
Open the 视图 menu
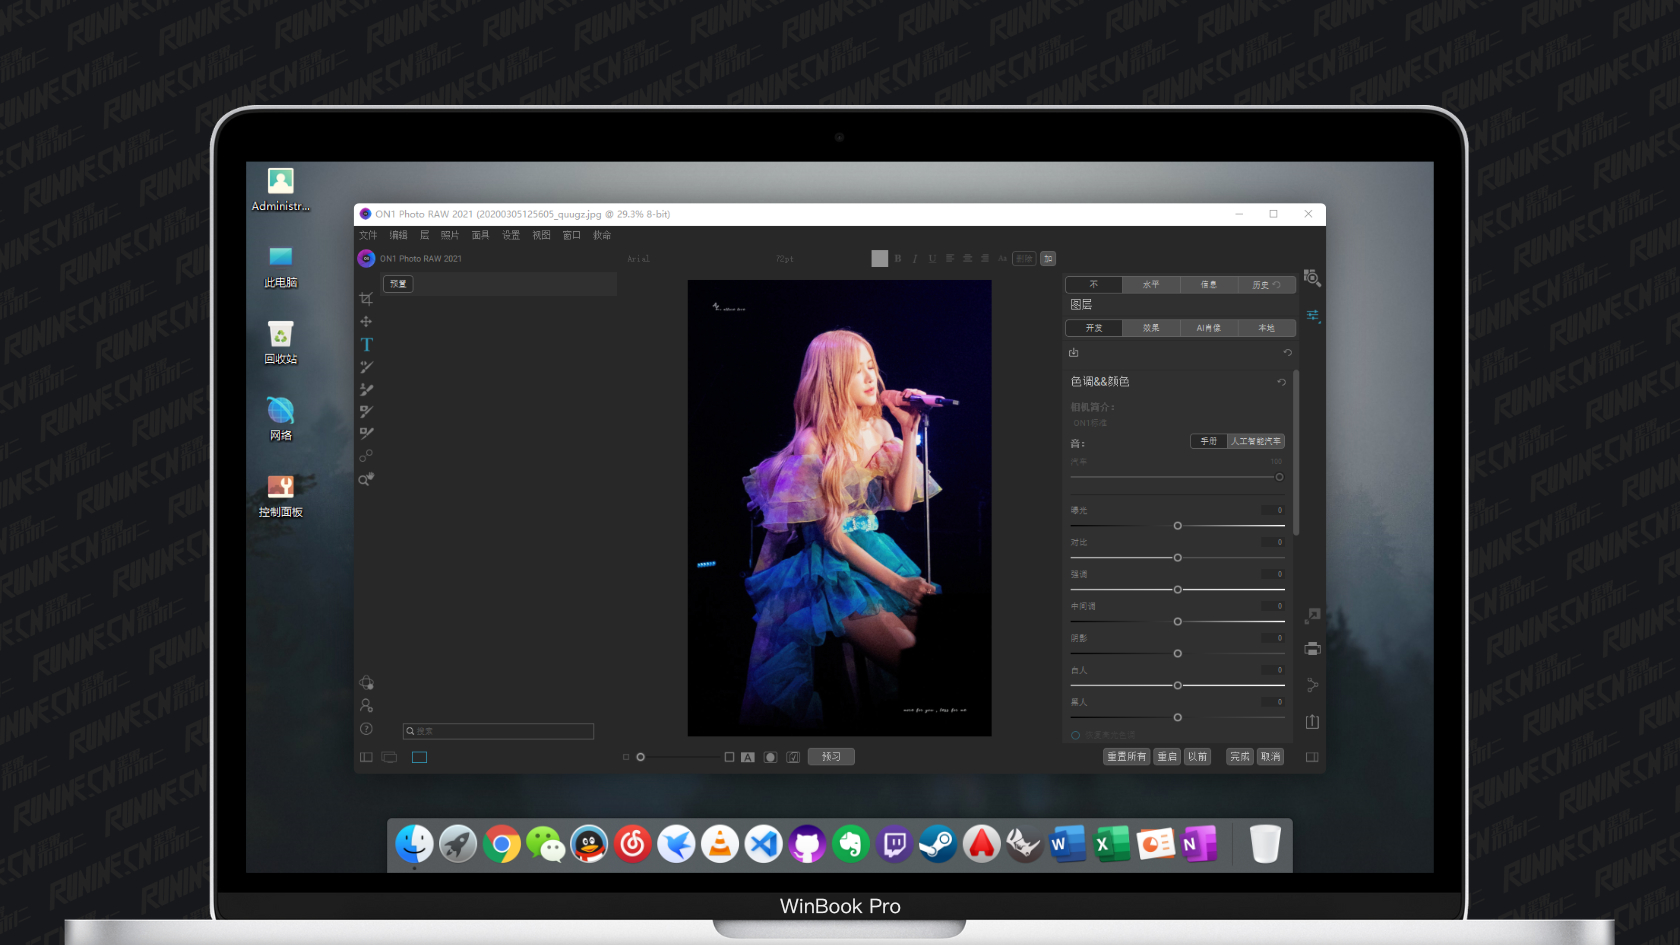click(x=541, y=235)
